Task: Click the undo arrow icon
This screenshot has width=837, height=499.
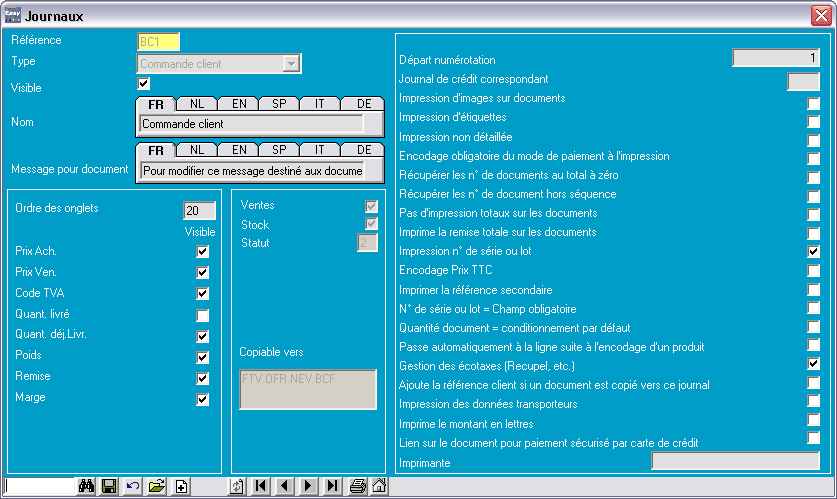Action: tap(132, 487)
